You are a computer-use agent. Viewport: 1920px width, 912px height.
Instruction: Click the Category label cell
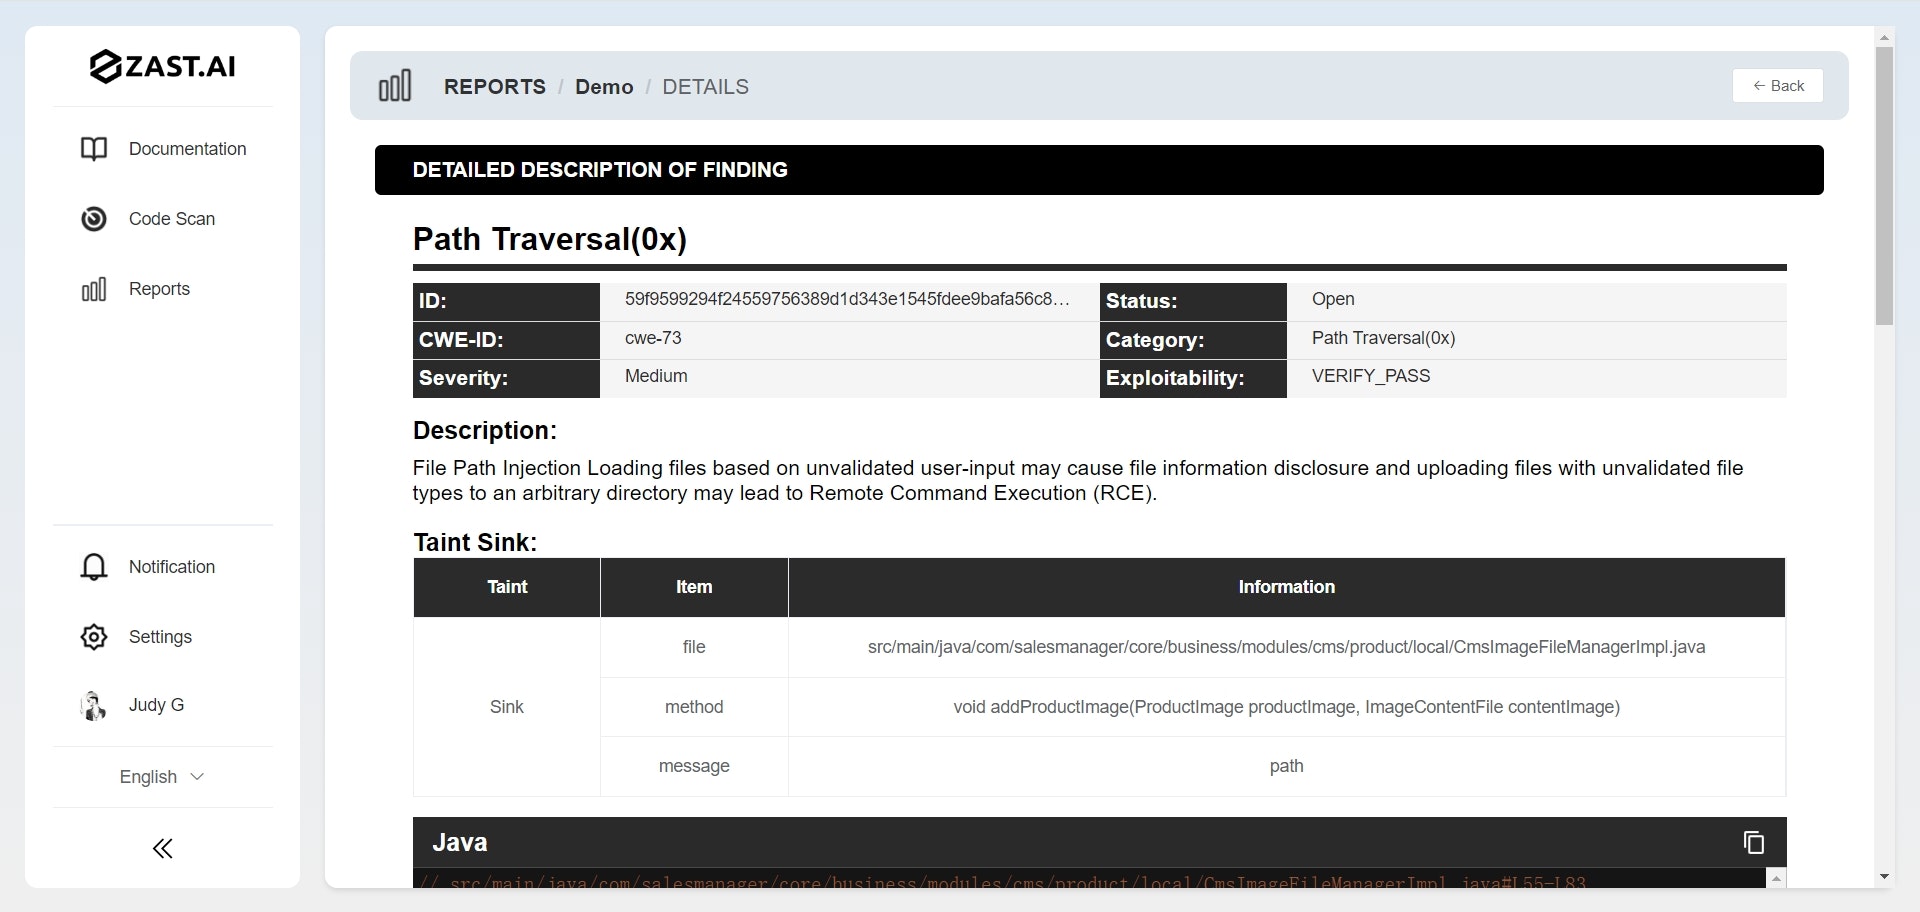click(x=1193, y=340)
